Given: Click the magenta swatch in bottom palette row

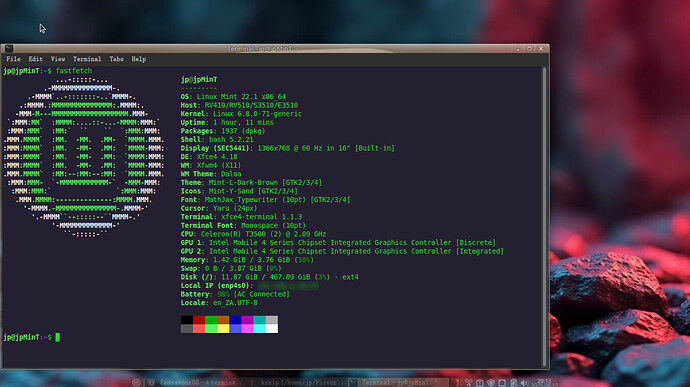Looking at the screenshot, I should tap(248, 328).
